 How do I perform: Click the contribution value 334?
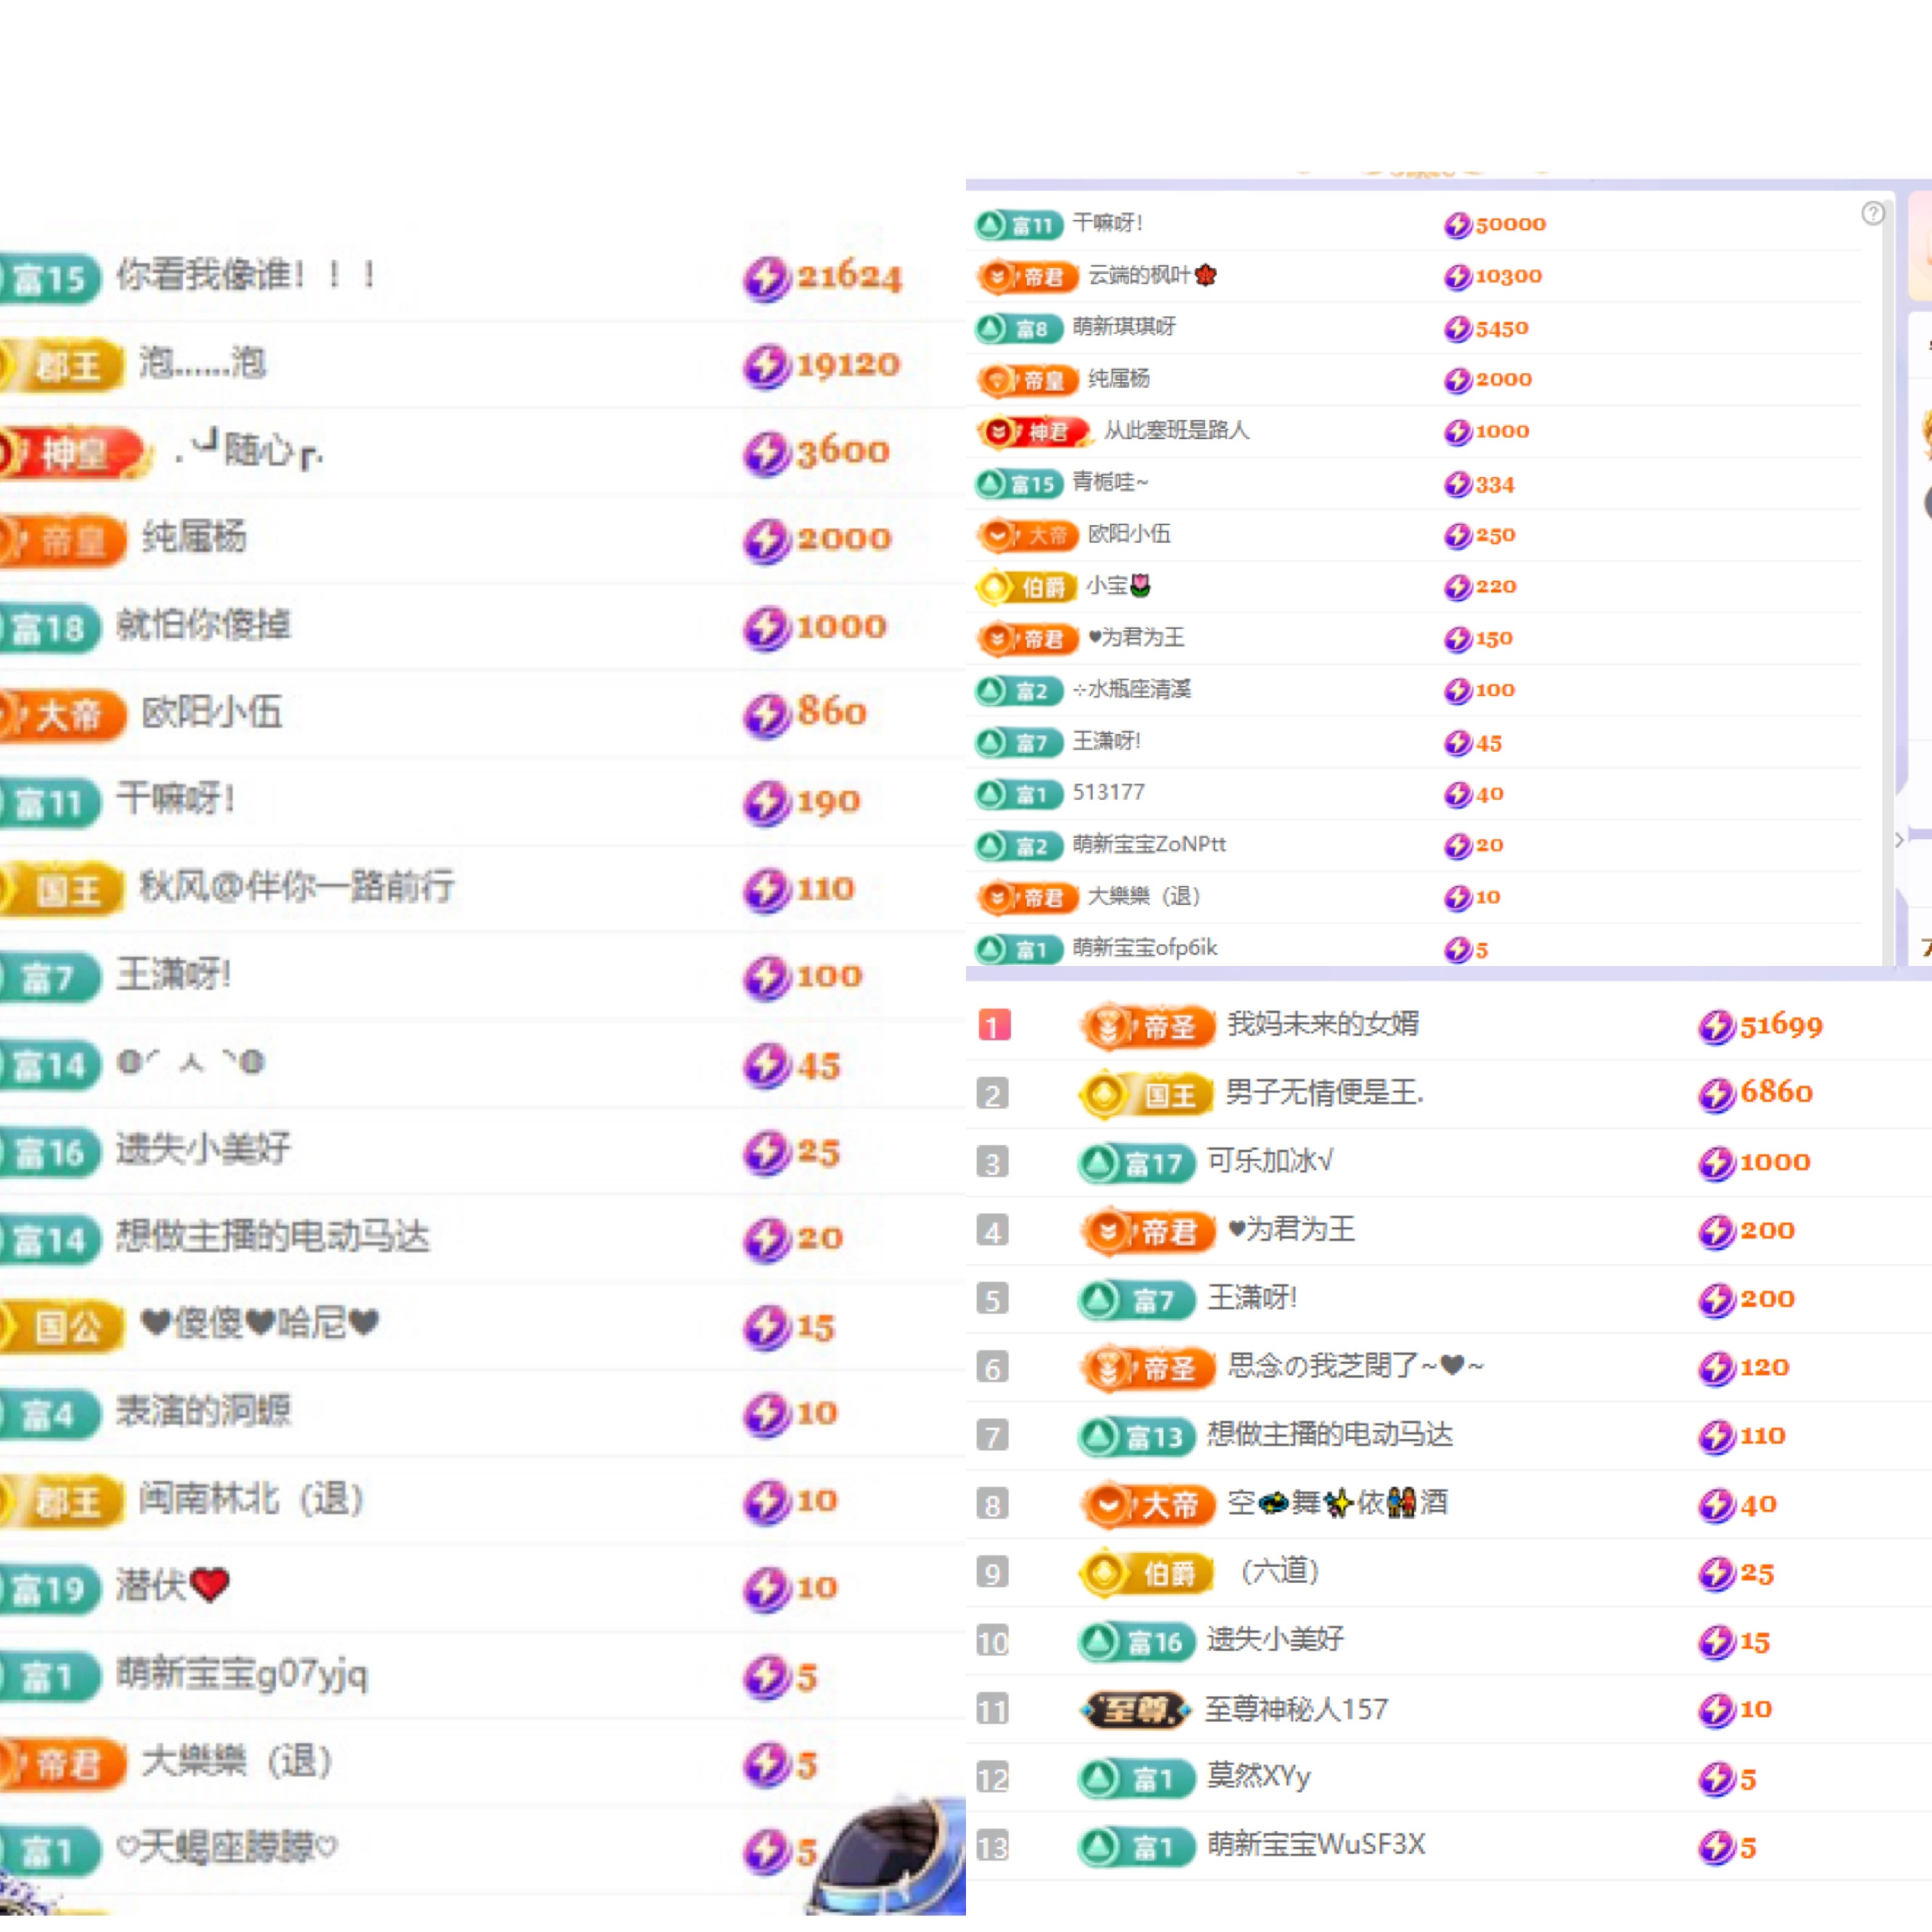pyautogui.click(x=1495, y=486)
